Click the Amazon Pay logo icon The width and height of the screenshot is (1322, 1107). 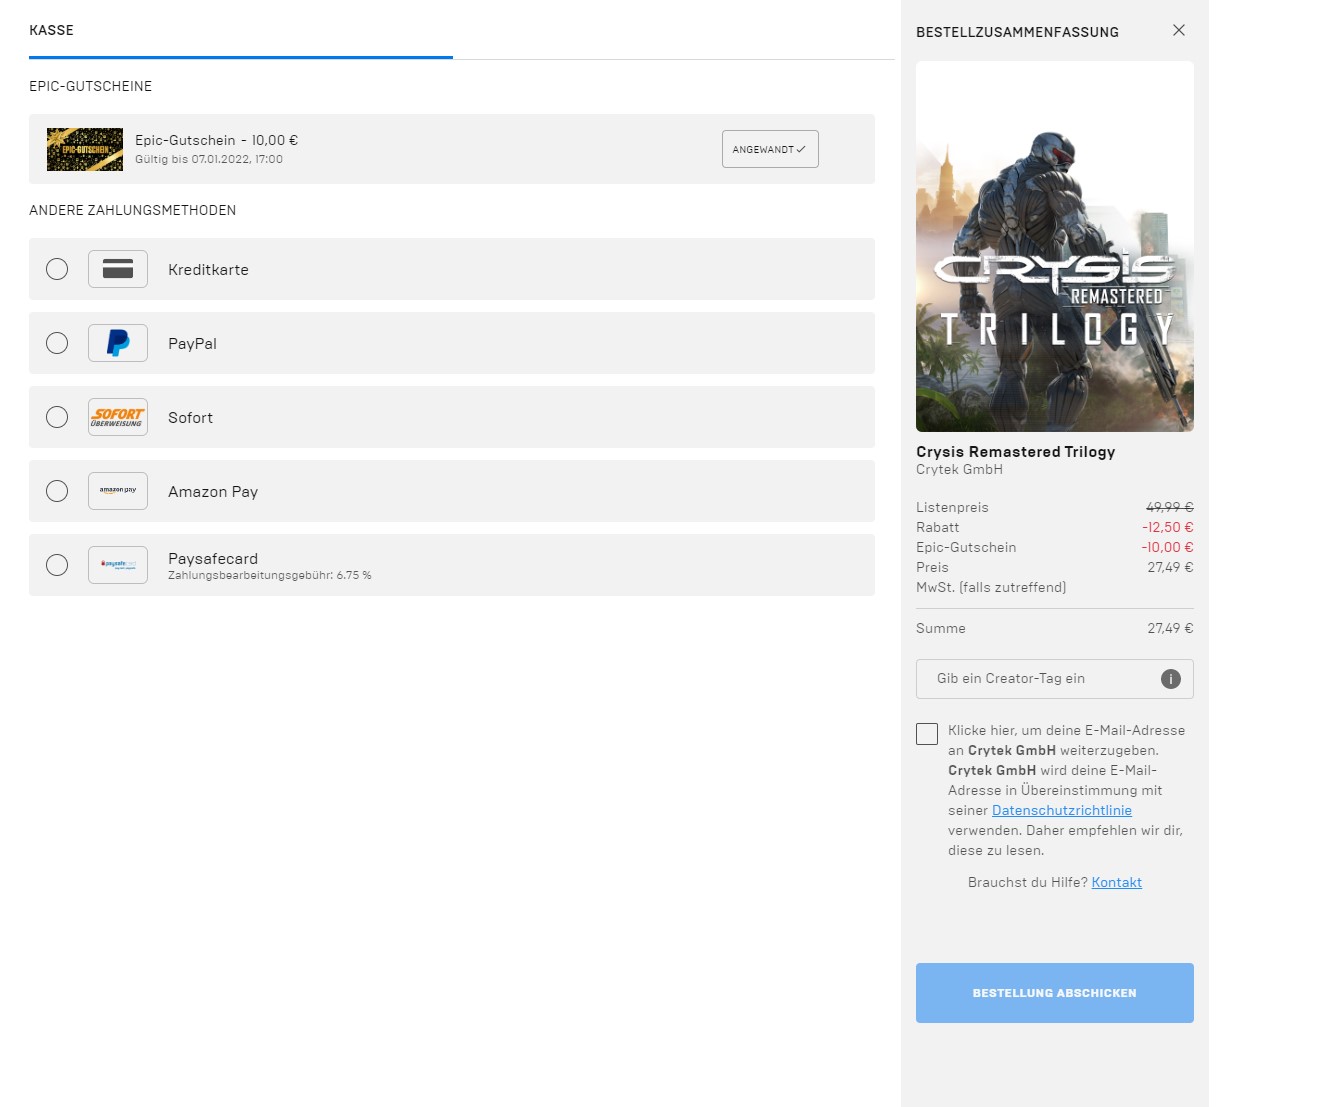pyautogui.click(x=118, y=491)
